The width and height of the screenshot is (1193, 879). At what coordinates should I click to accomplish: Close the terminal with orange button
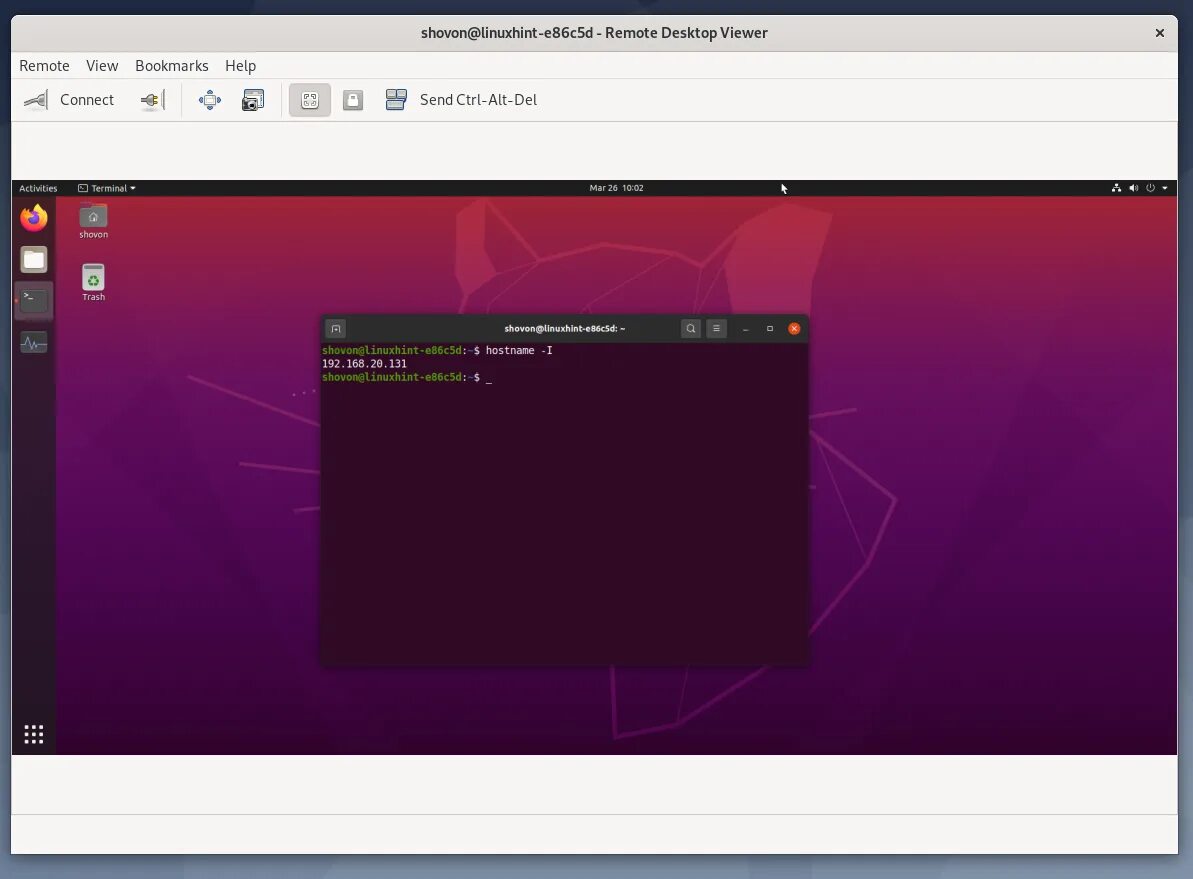(x=794, y=329)
